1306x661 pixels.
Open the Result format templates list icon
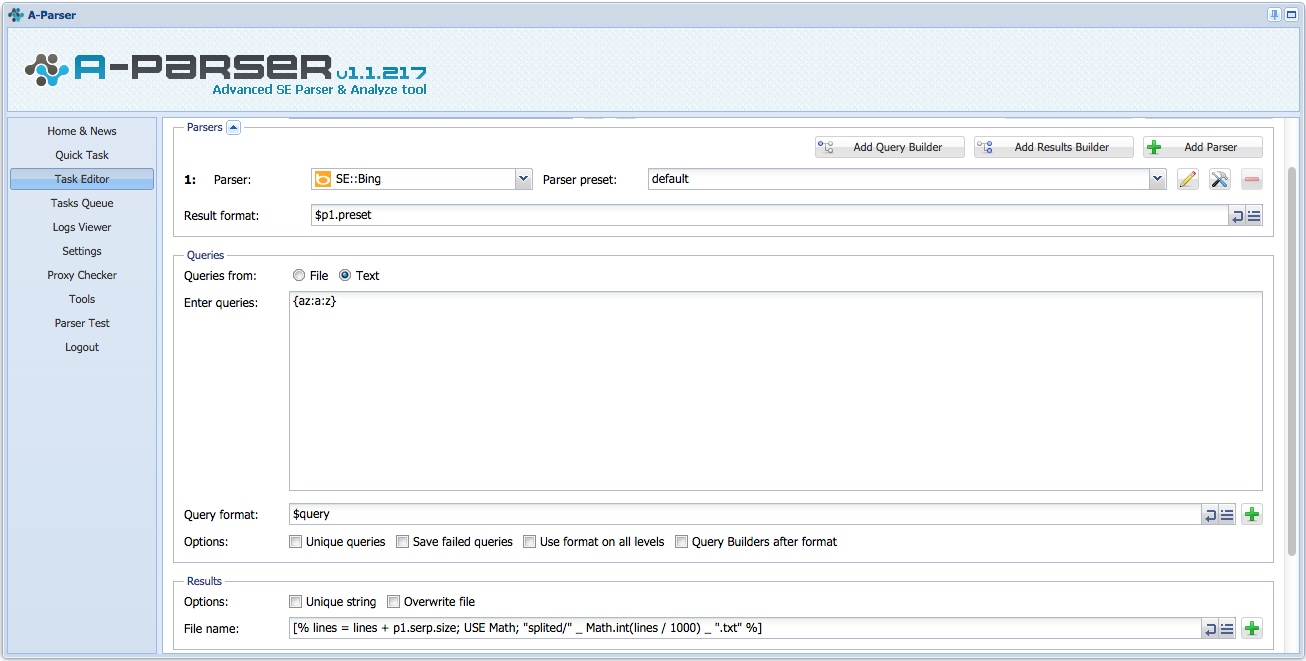[1254, 215]
